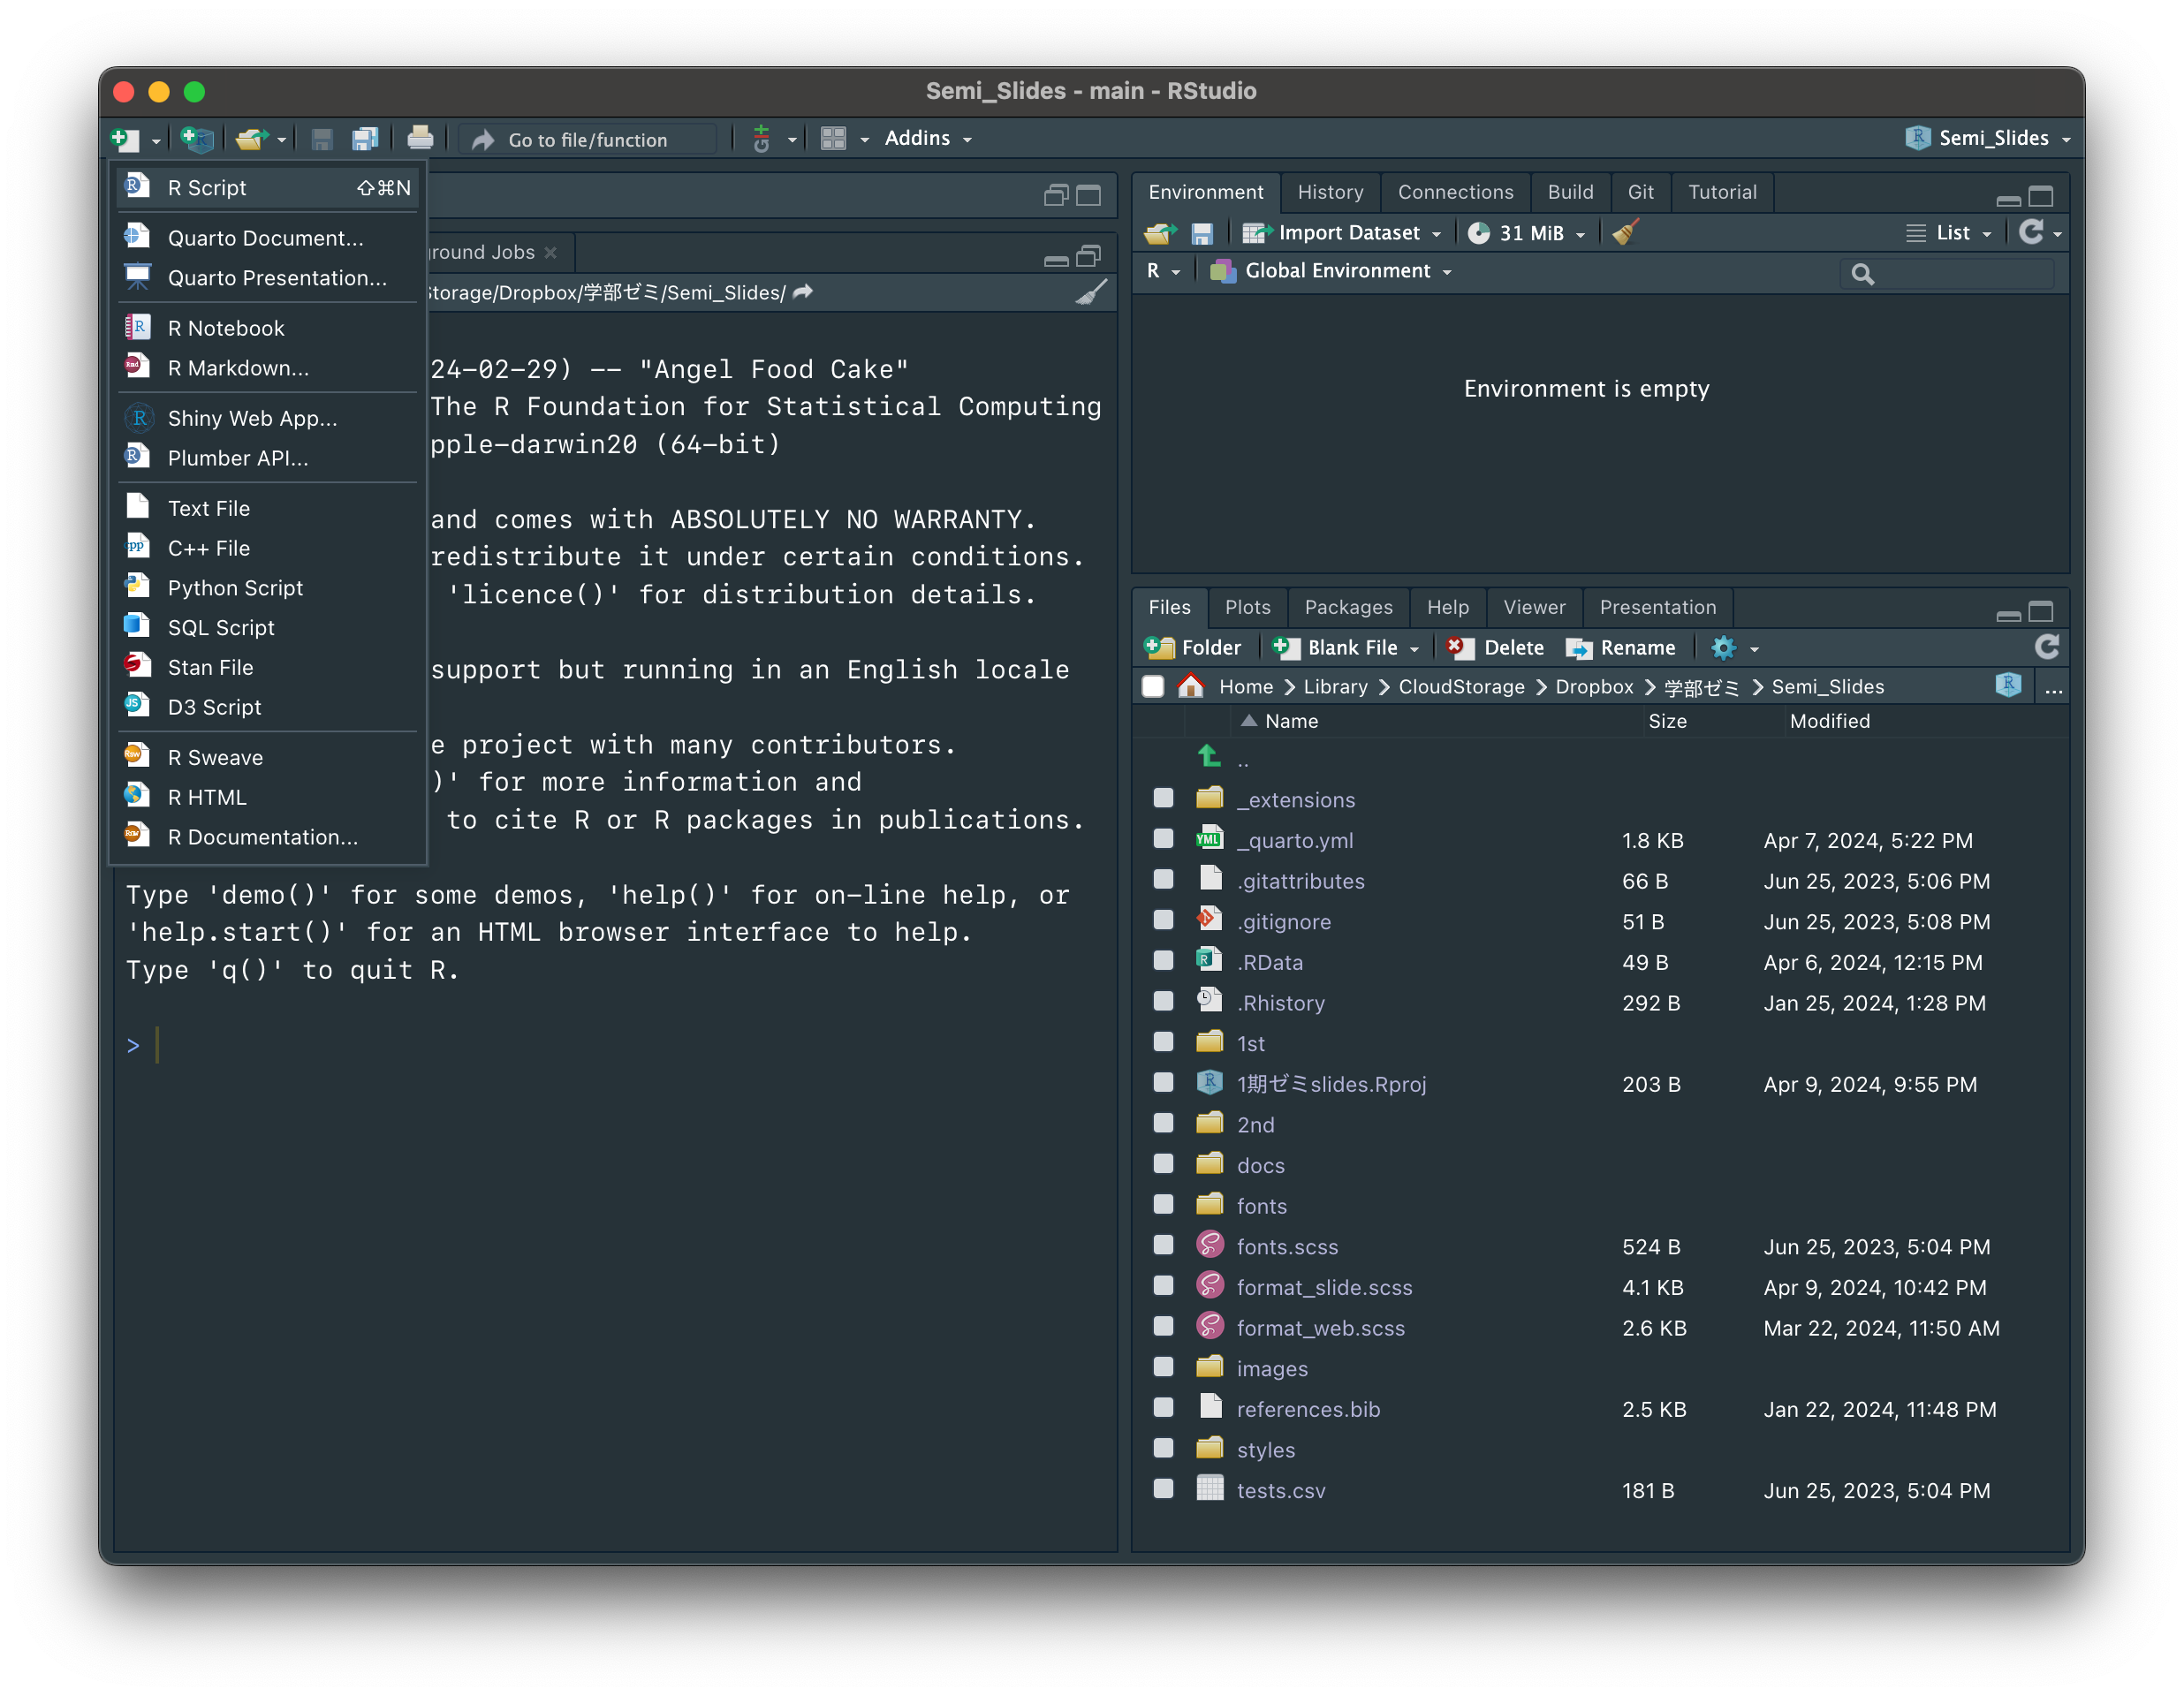Choose Quarto Presentation from the new file menu
Viewport: 2184px width, 1696px height.
[276, 278]
